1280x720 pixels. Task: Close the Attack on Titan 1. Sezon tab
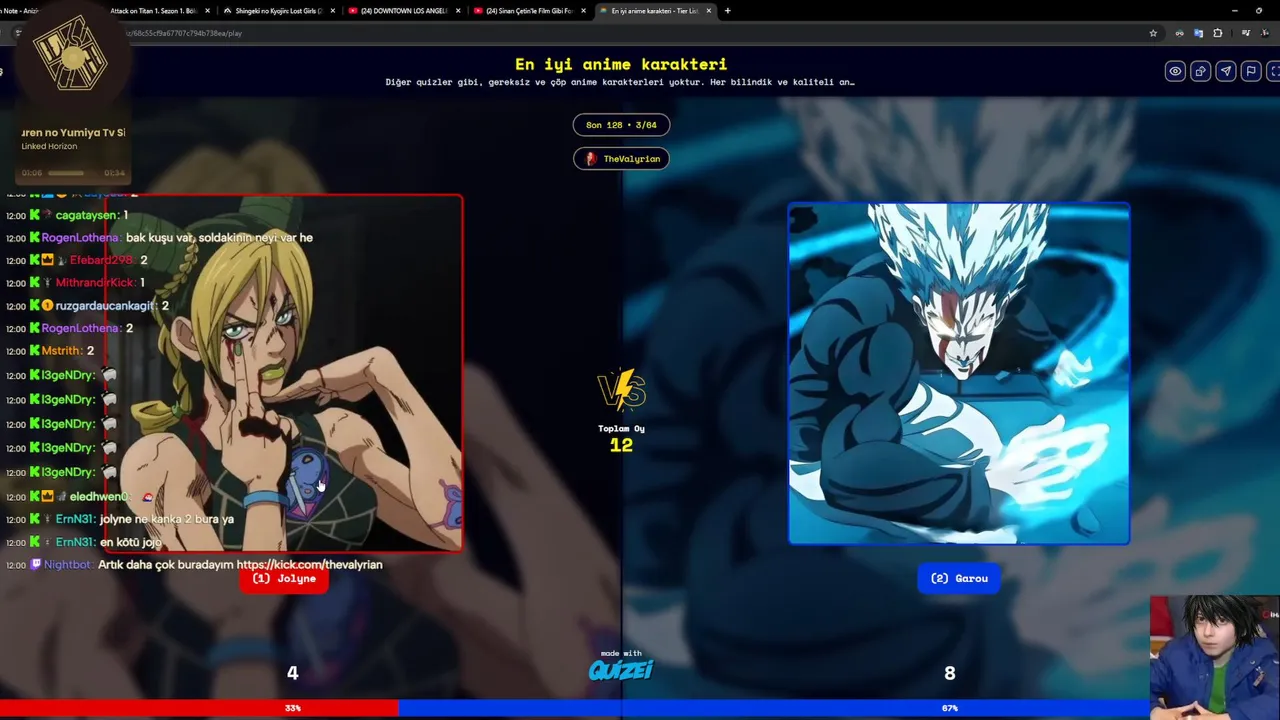pyautogui.click(x=208, y=11)
